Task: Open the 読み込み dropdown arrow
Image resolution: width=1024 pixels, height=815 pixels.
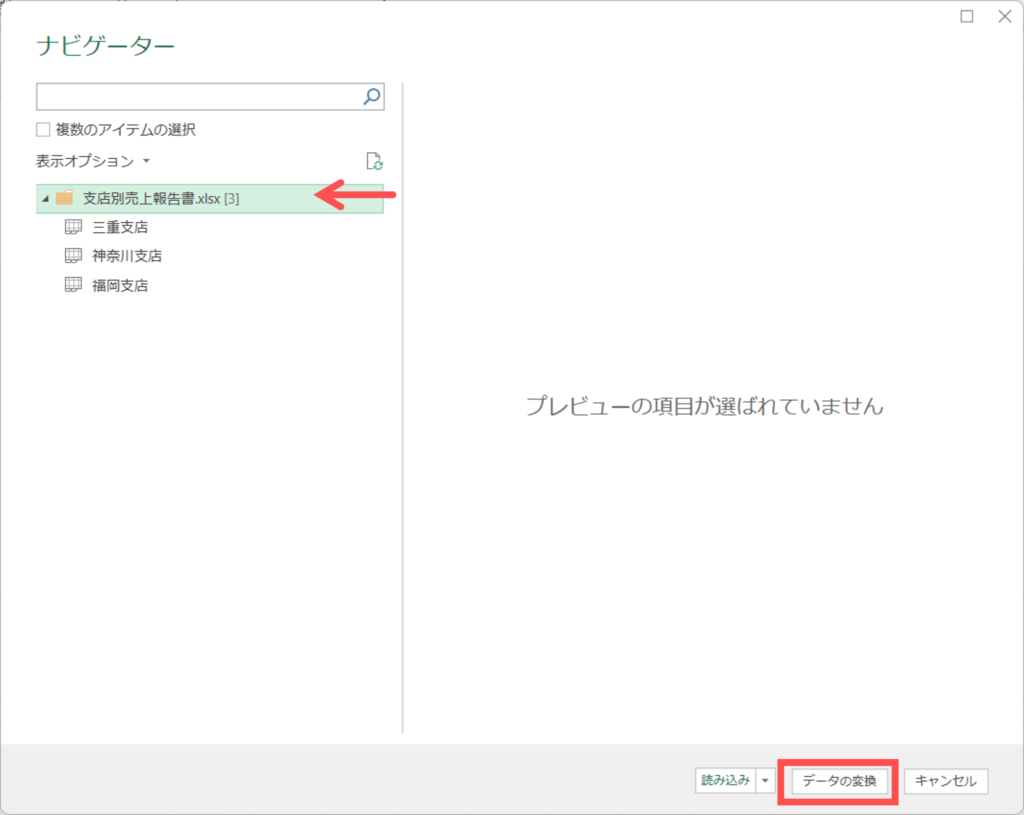Action: click(765, 781)
